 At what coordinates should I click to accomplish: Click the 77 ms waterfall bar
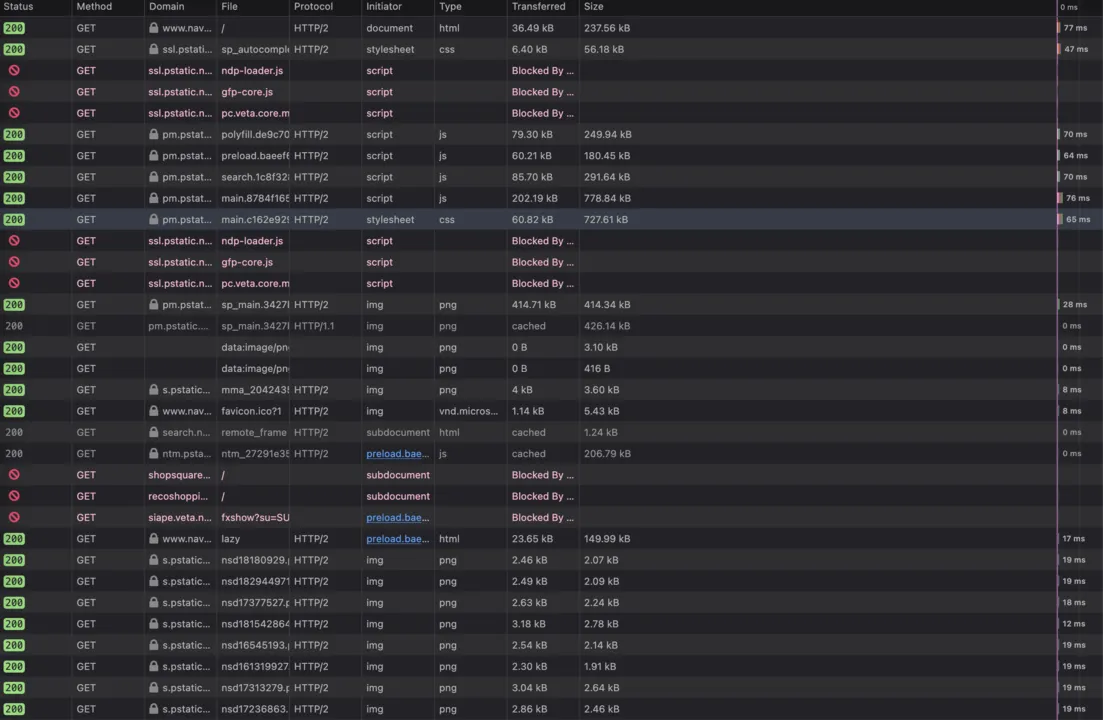pos(1059,28)
